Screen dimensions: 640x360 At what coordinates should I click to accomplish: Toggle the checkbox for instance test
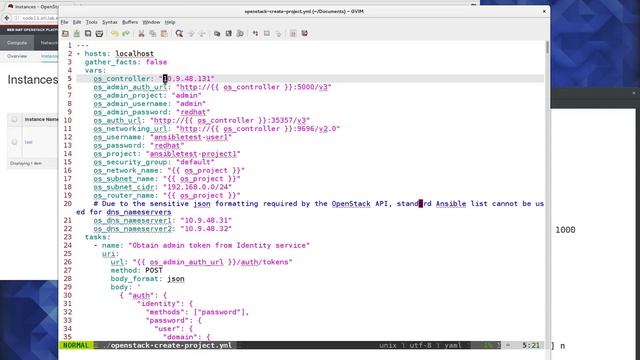[14, 142]
